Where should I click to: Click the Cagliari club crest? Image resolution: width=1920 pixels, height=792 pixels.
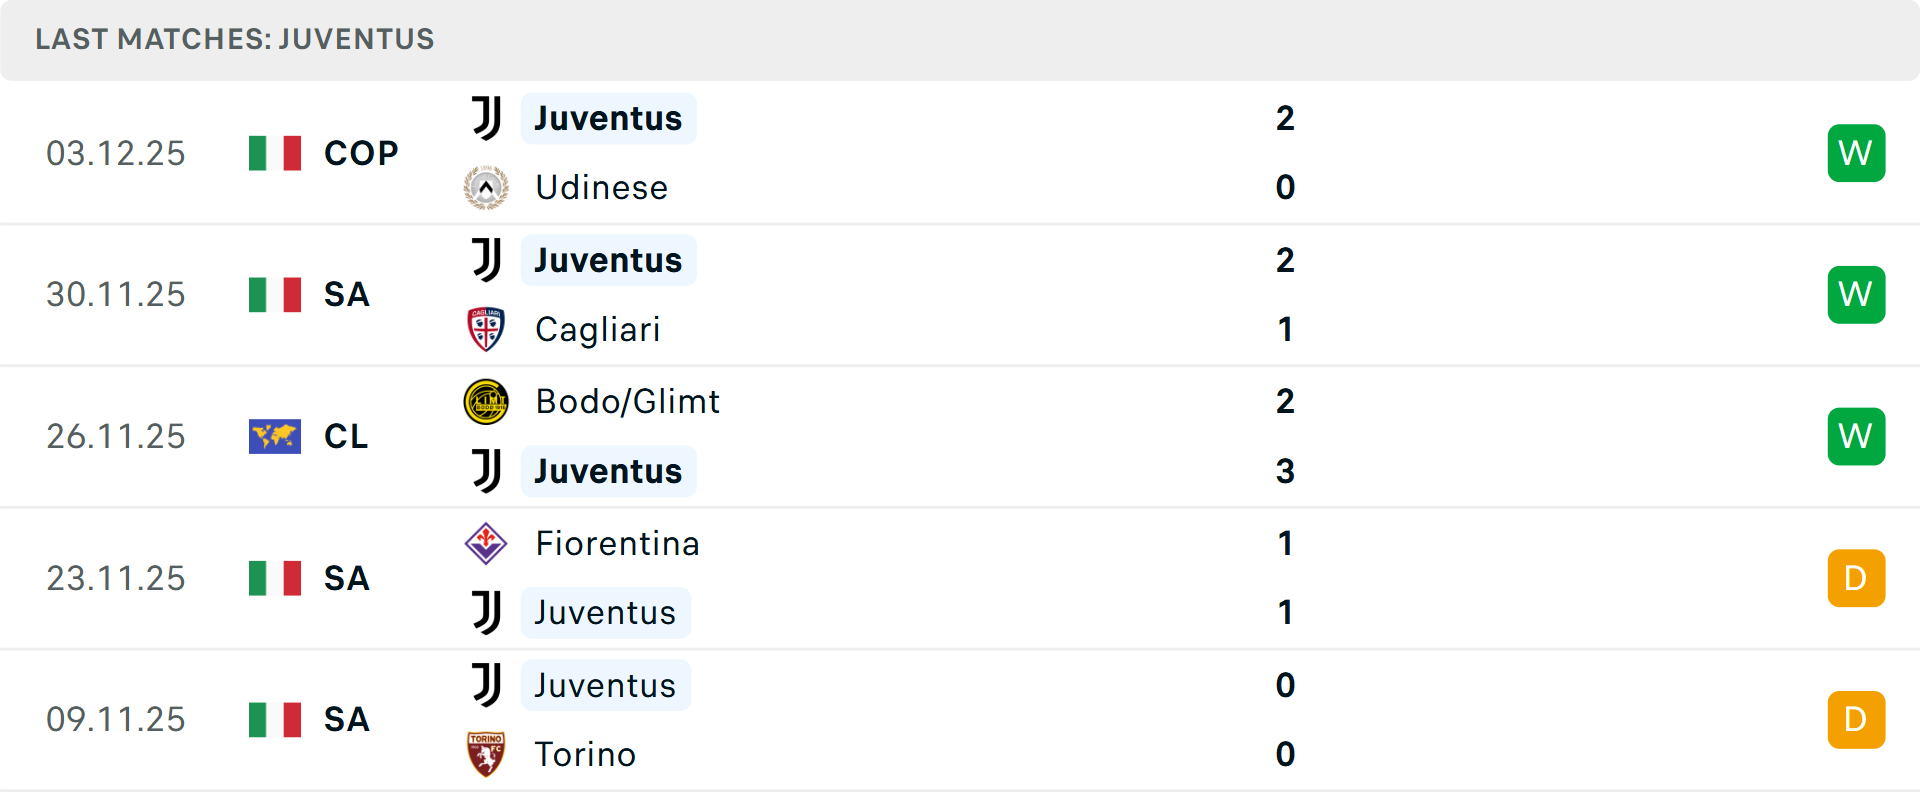(486, 329)
